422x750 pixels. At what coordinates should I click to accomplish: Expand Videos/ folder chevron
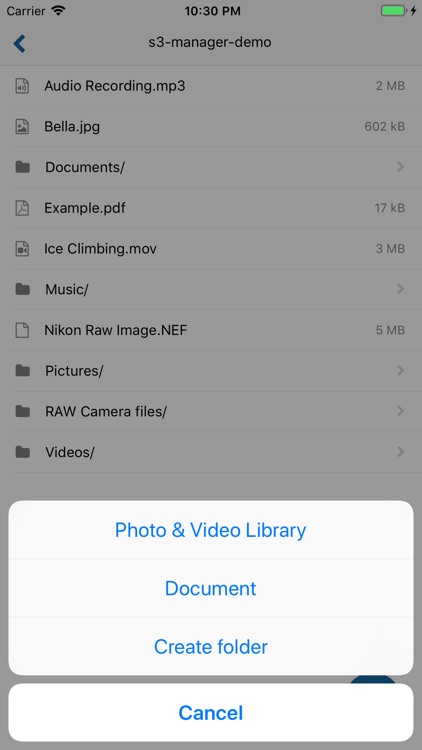point(400,452)
